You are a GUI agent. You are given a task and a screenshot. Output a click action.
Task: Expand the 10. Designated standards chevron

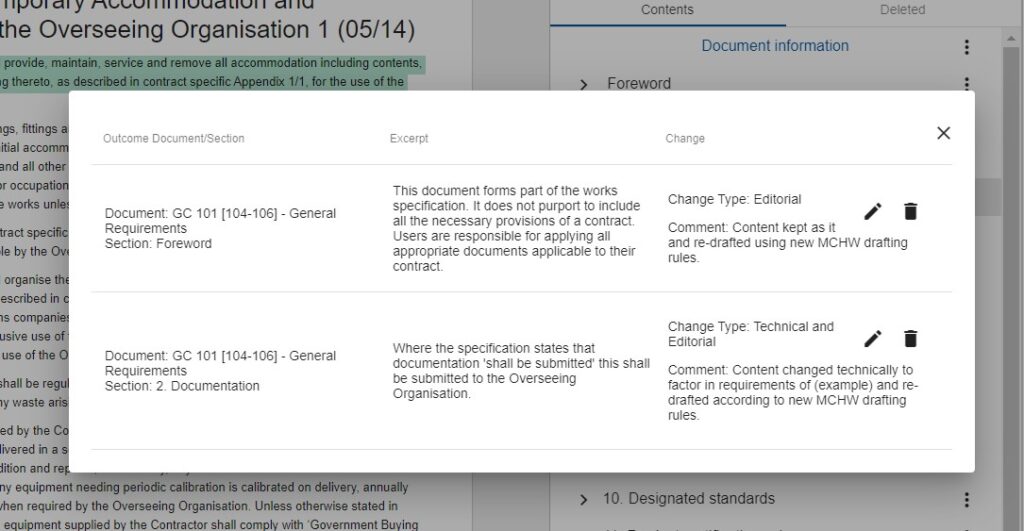pyautogui.click(x=584, y=499)
